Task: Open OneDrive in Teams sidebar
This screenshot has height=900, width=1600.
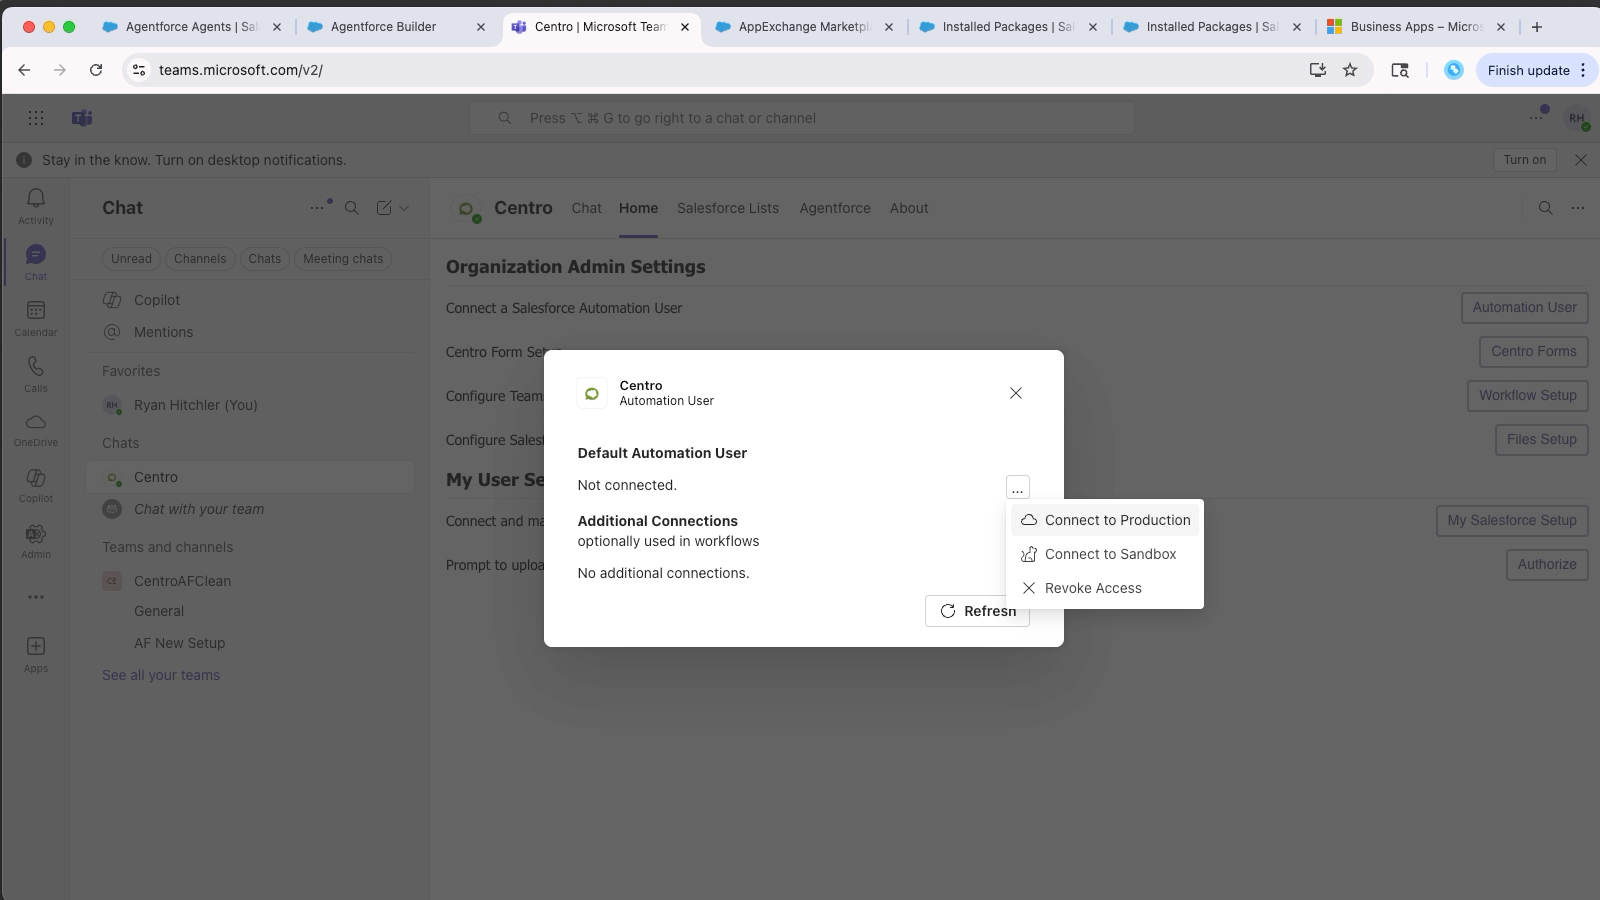Action: 36,430
